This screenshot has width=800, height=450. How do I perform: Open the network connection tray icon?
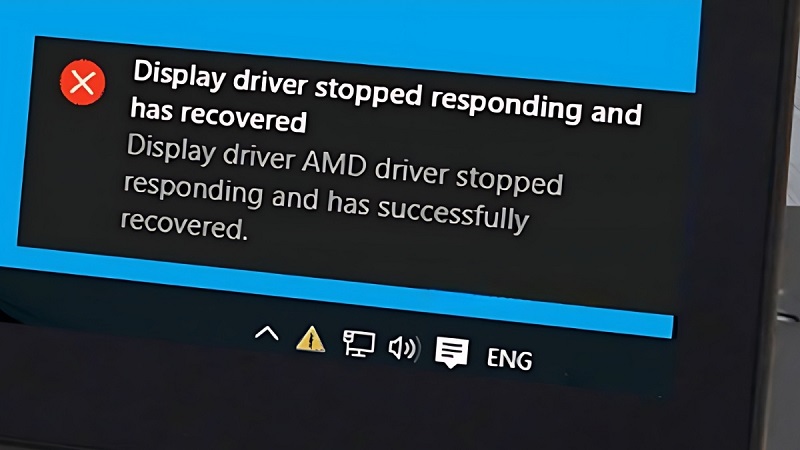point(358,344)
